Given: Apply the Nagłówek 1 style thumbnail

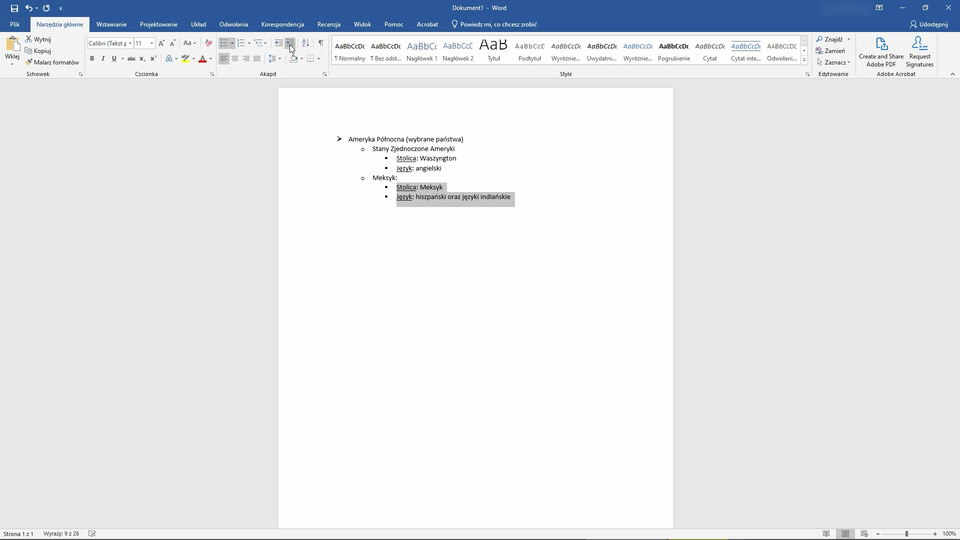Looking at the screenshot, I should pos(421,50).
